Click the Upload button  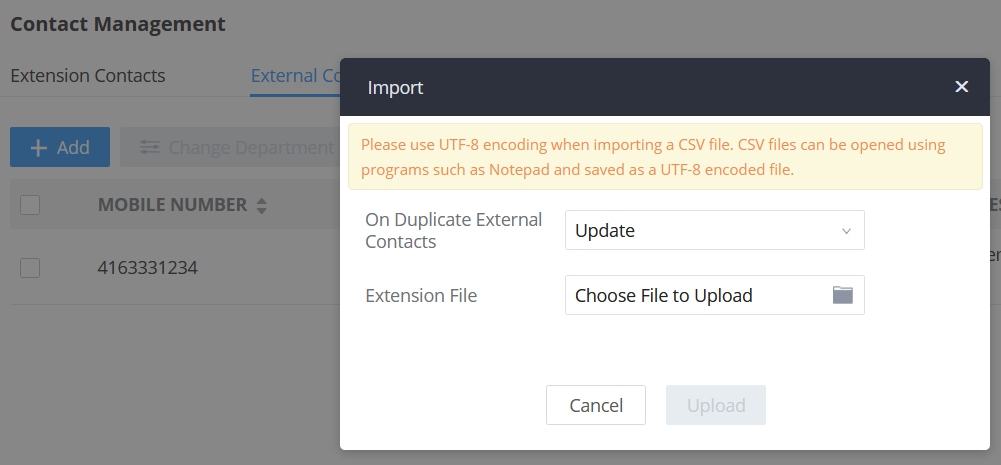click(x=716, y=405)
